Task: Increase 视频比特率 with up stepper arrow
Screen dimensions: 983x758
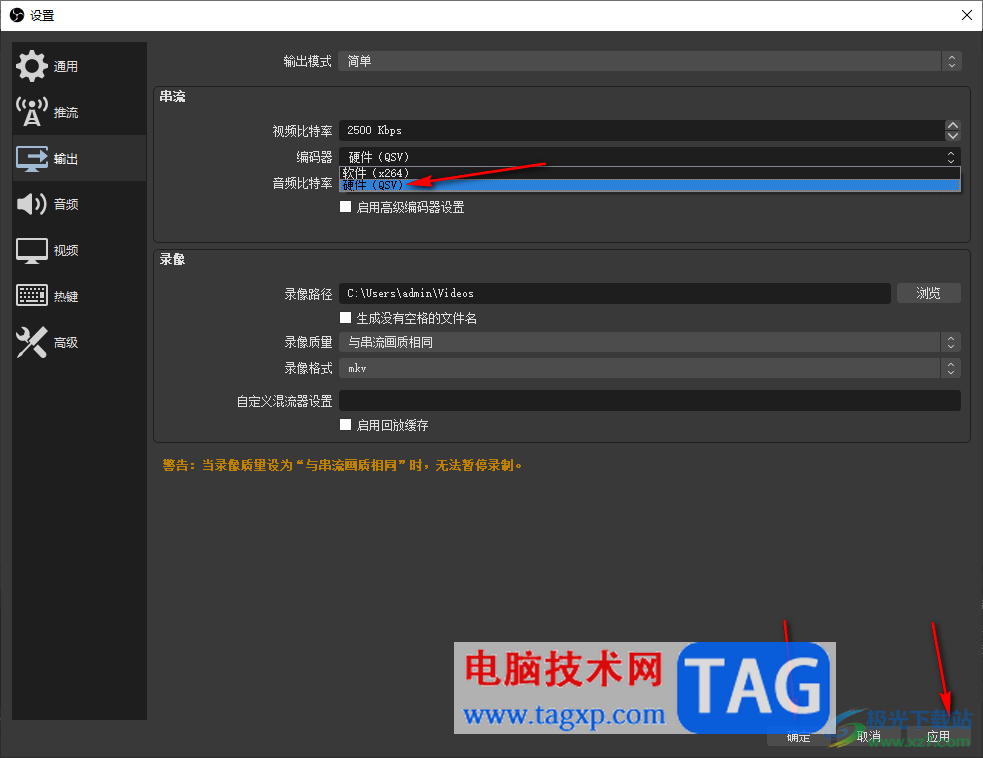Action: [953, 125]
